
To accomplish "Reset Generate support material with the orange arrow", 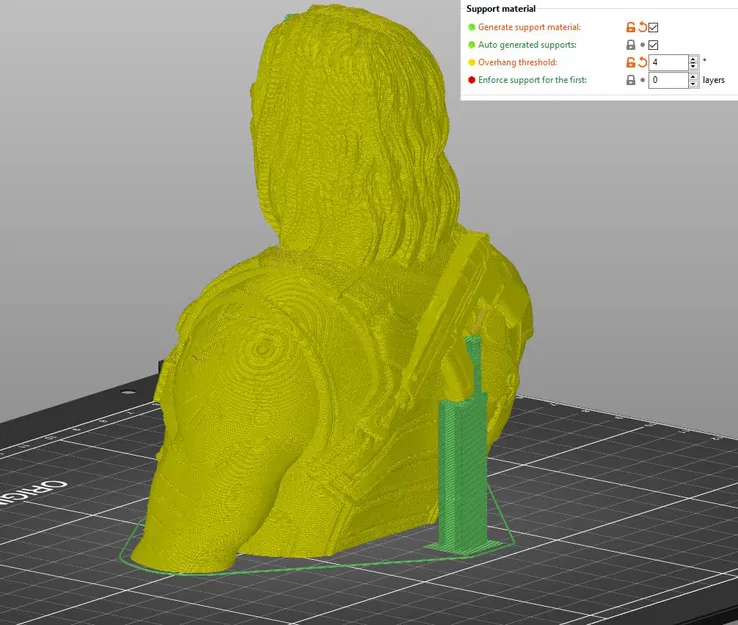I will (642, 27).
